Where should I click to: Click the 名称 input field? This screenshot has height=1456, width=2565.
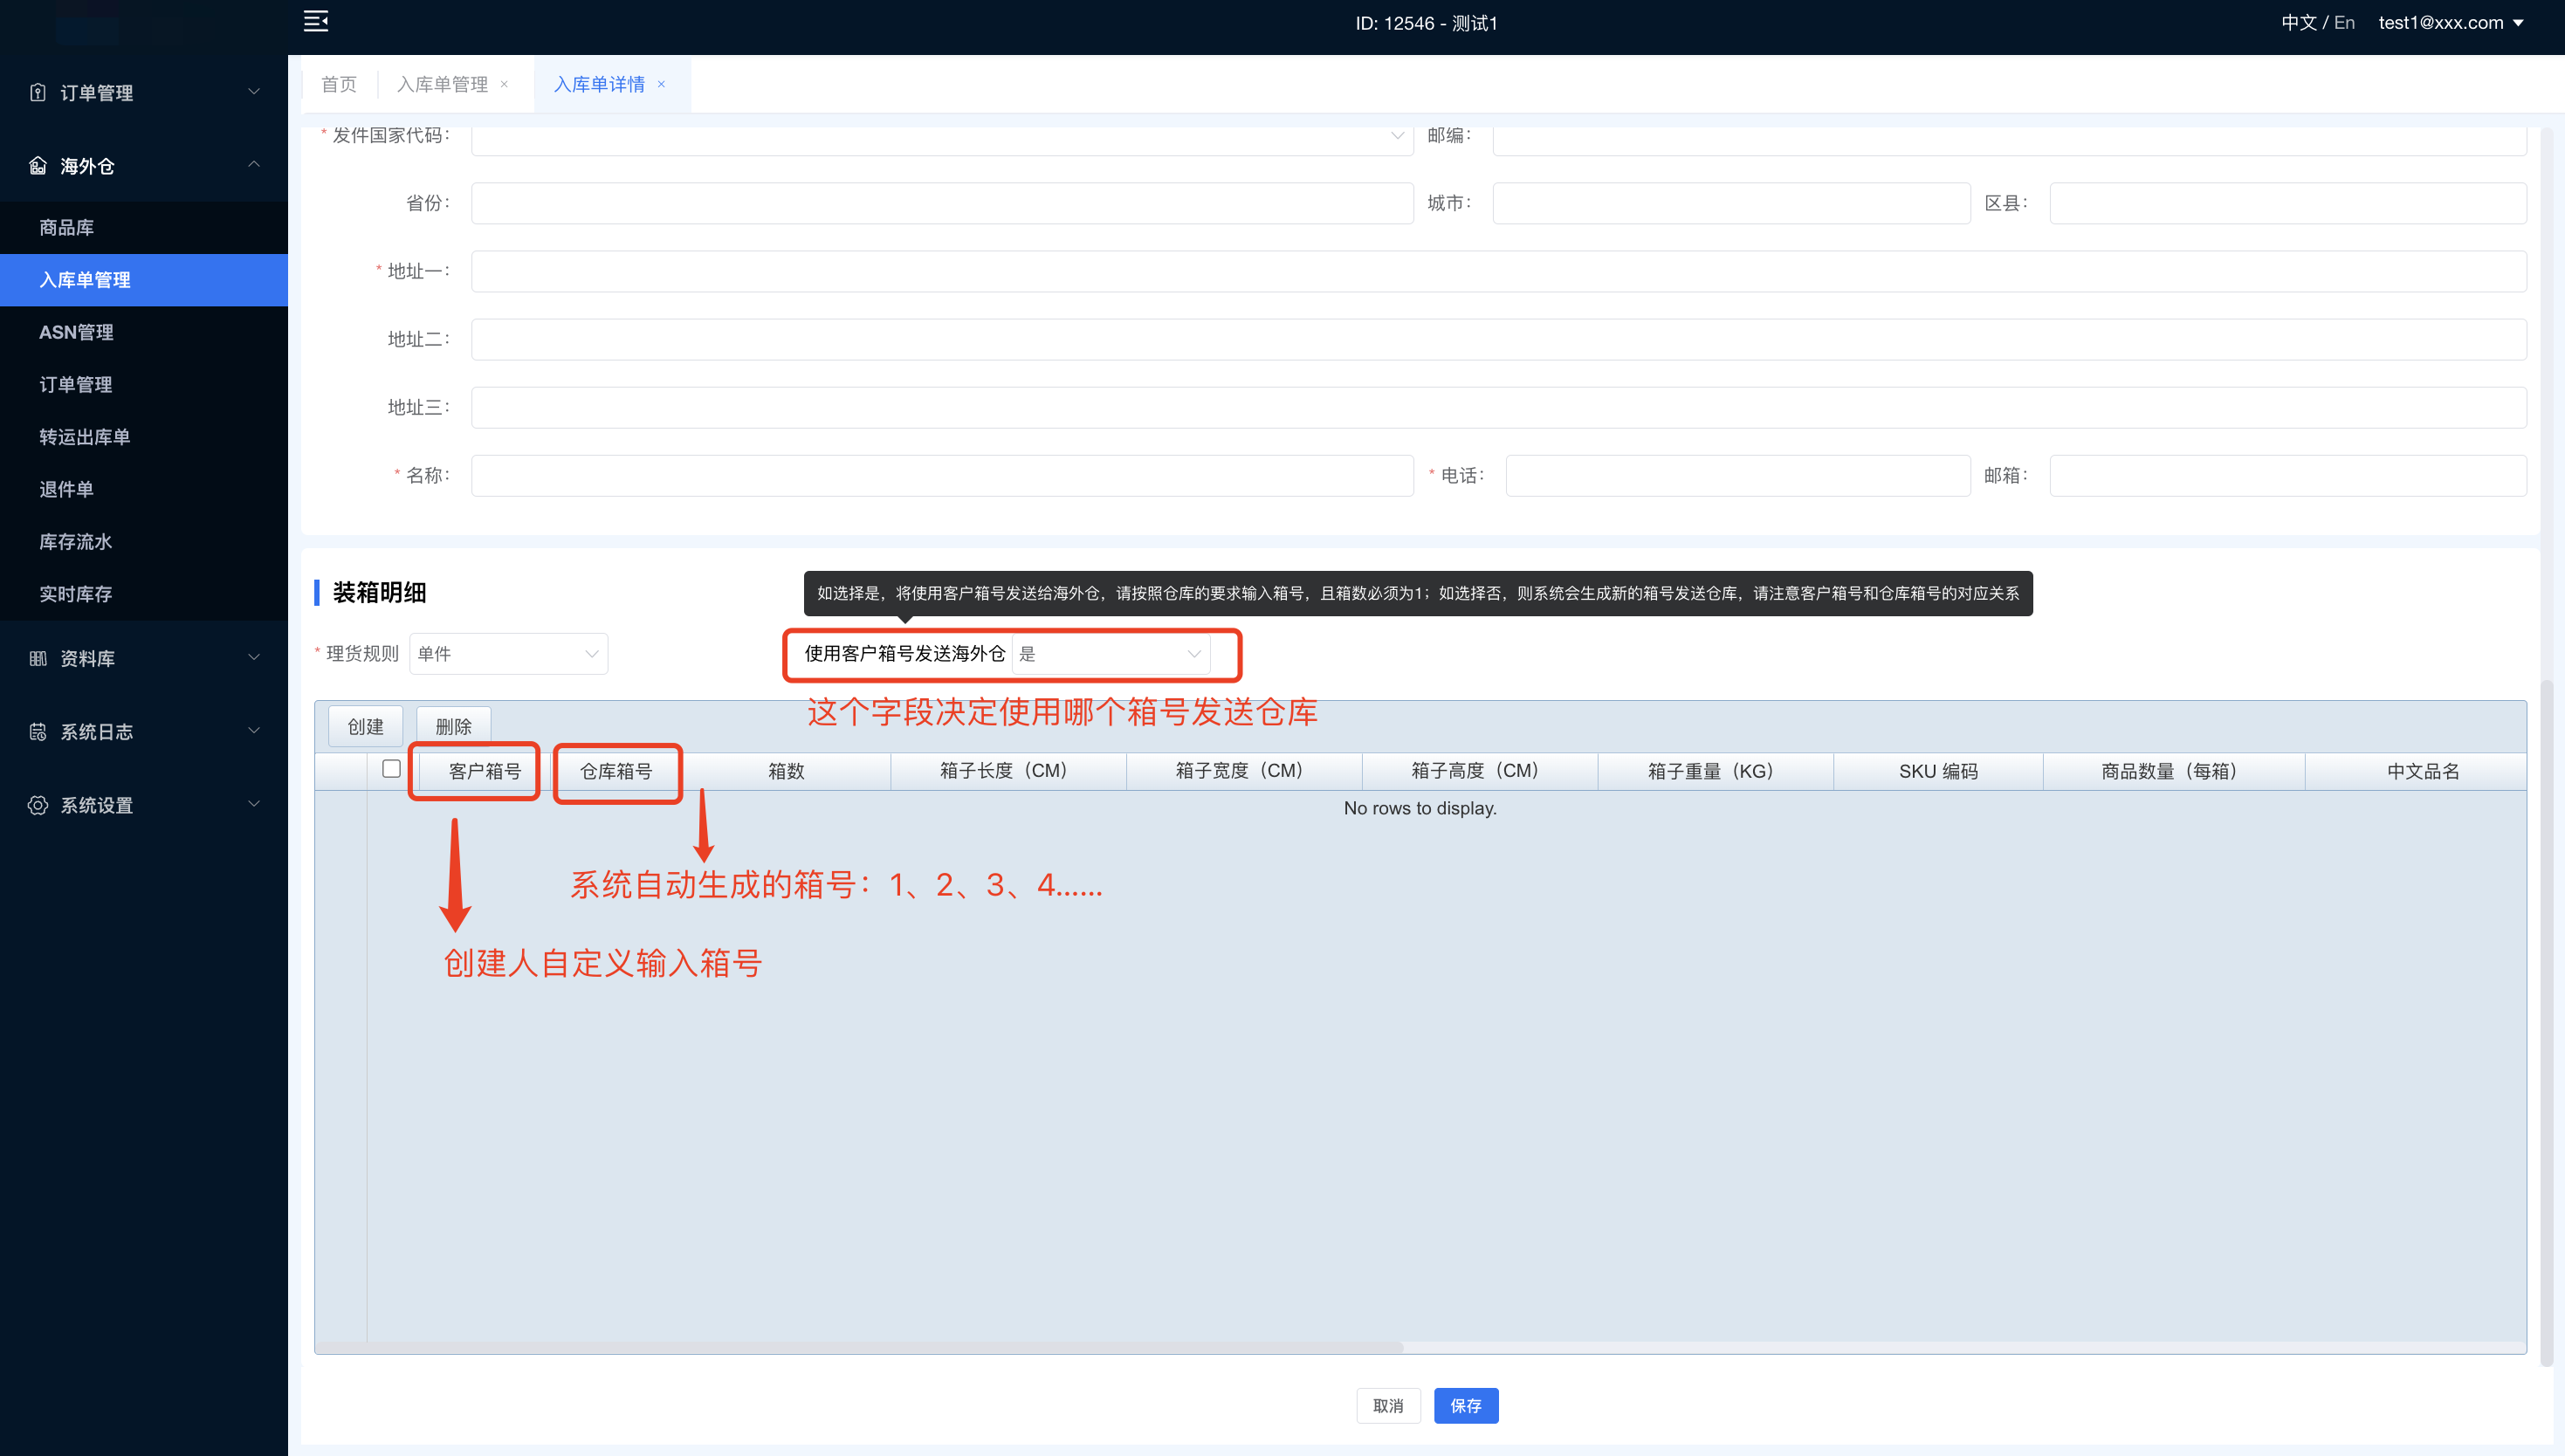(x=942, y=475)
